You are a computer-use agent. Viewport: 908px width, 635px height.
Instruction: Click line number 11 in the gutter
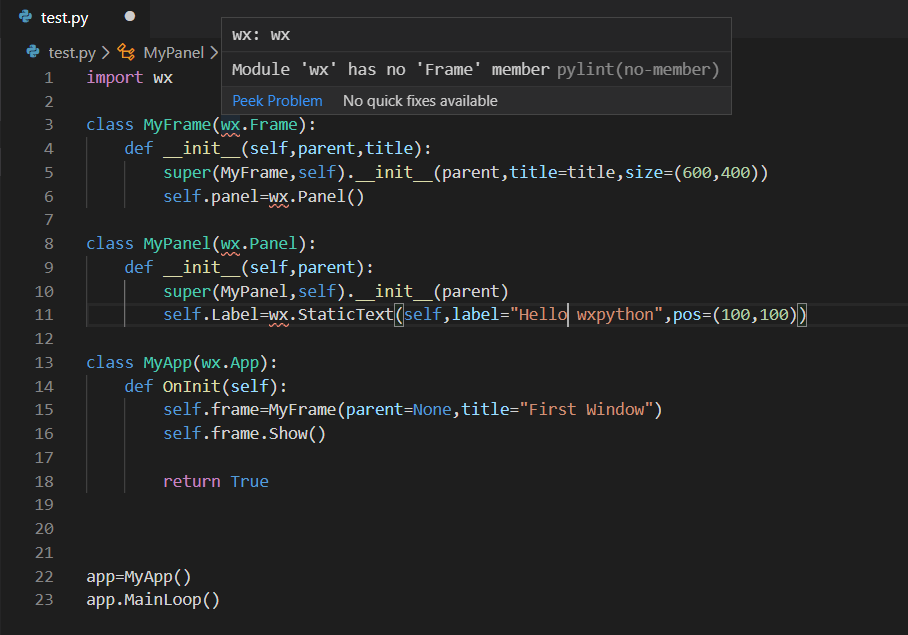click(x=43, y=314)
